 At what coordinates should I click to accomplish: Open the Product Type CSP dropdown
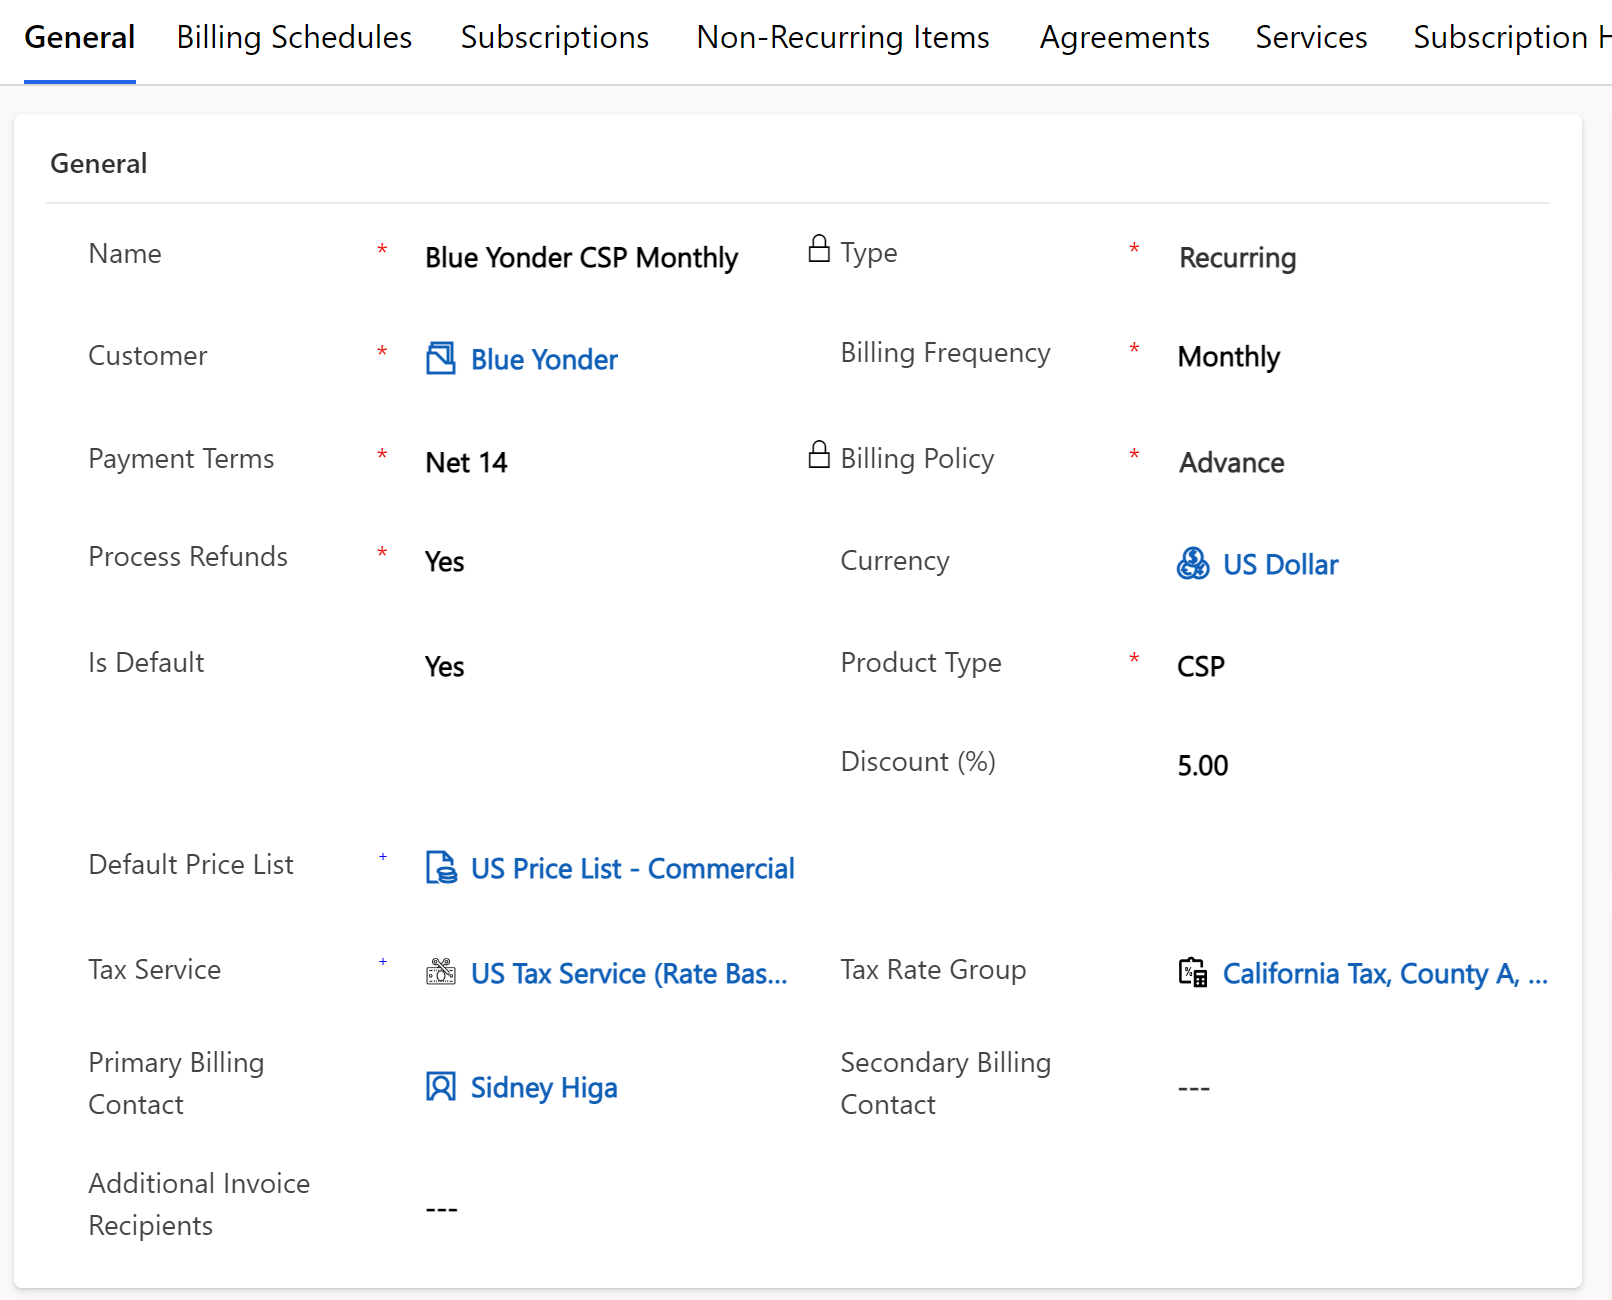click(1201, 667)
